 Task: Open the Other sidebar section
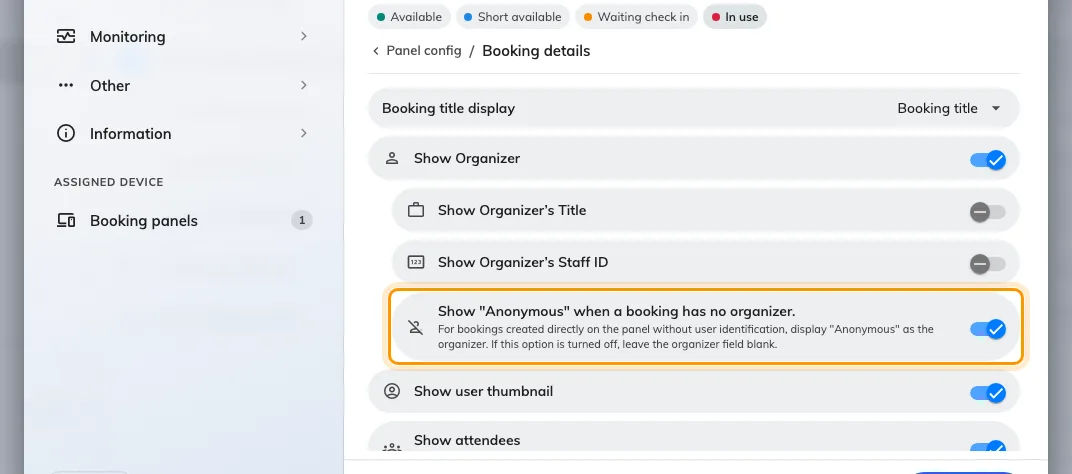click(183, 85)
